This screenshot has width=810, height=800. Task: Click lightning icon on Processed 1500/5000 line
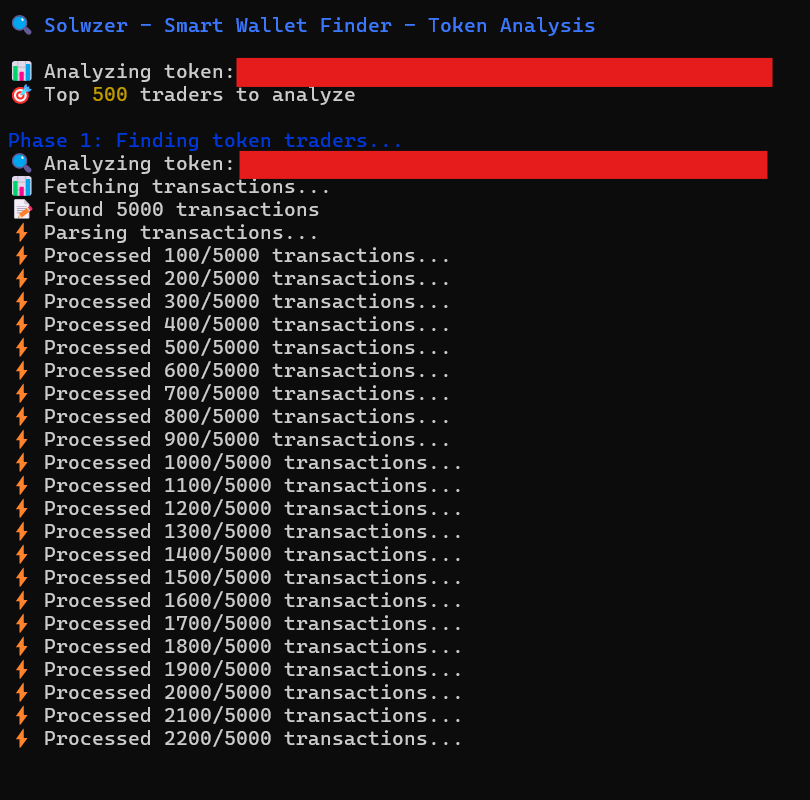click(21, 577)
